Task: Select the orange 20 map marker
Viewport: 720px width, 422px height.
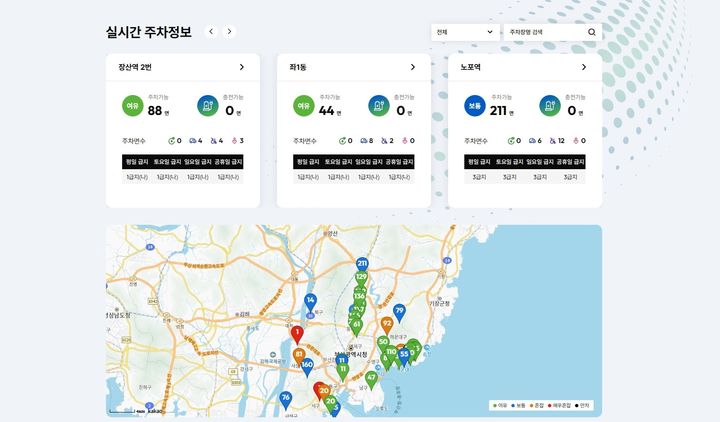Action: (324, 391)
